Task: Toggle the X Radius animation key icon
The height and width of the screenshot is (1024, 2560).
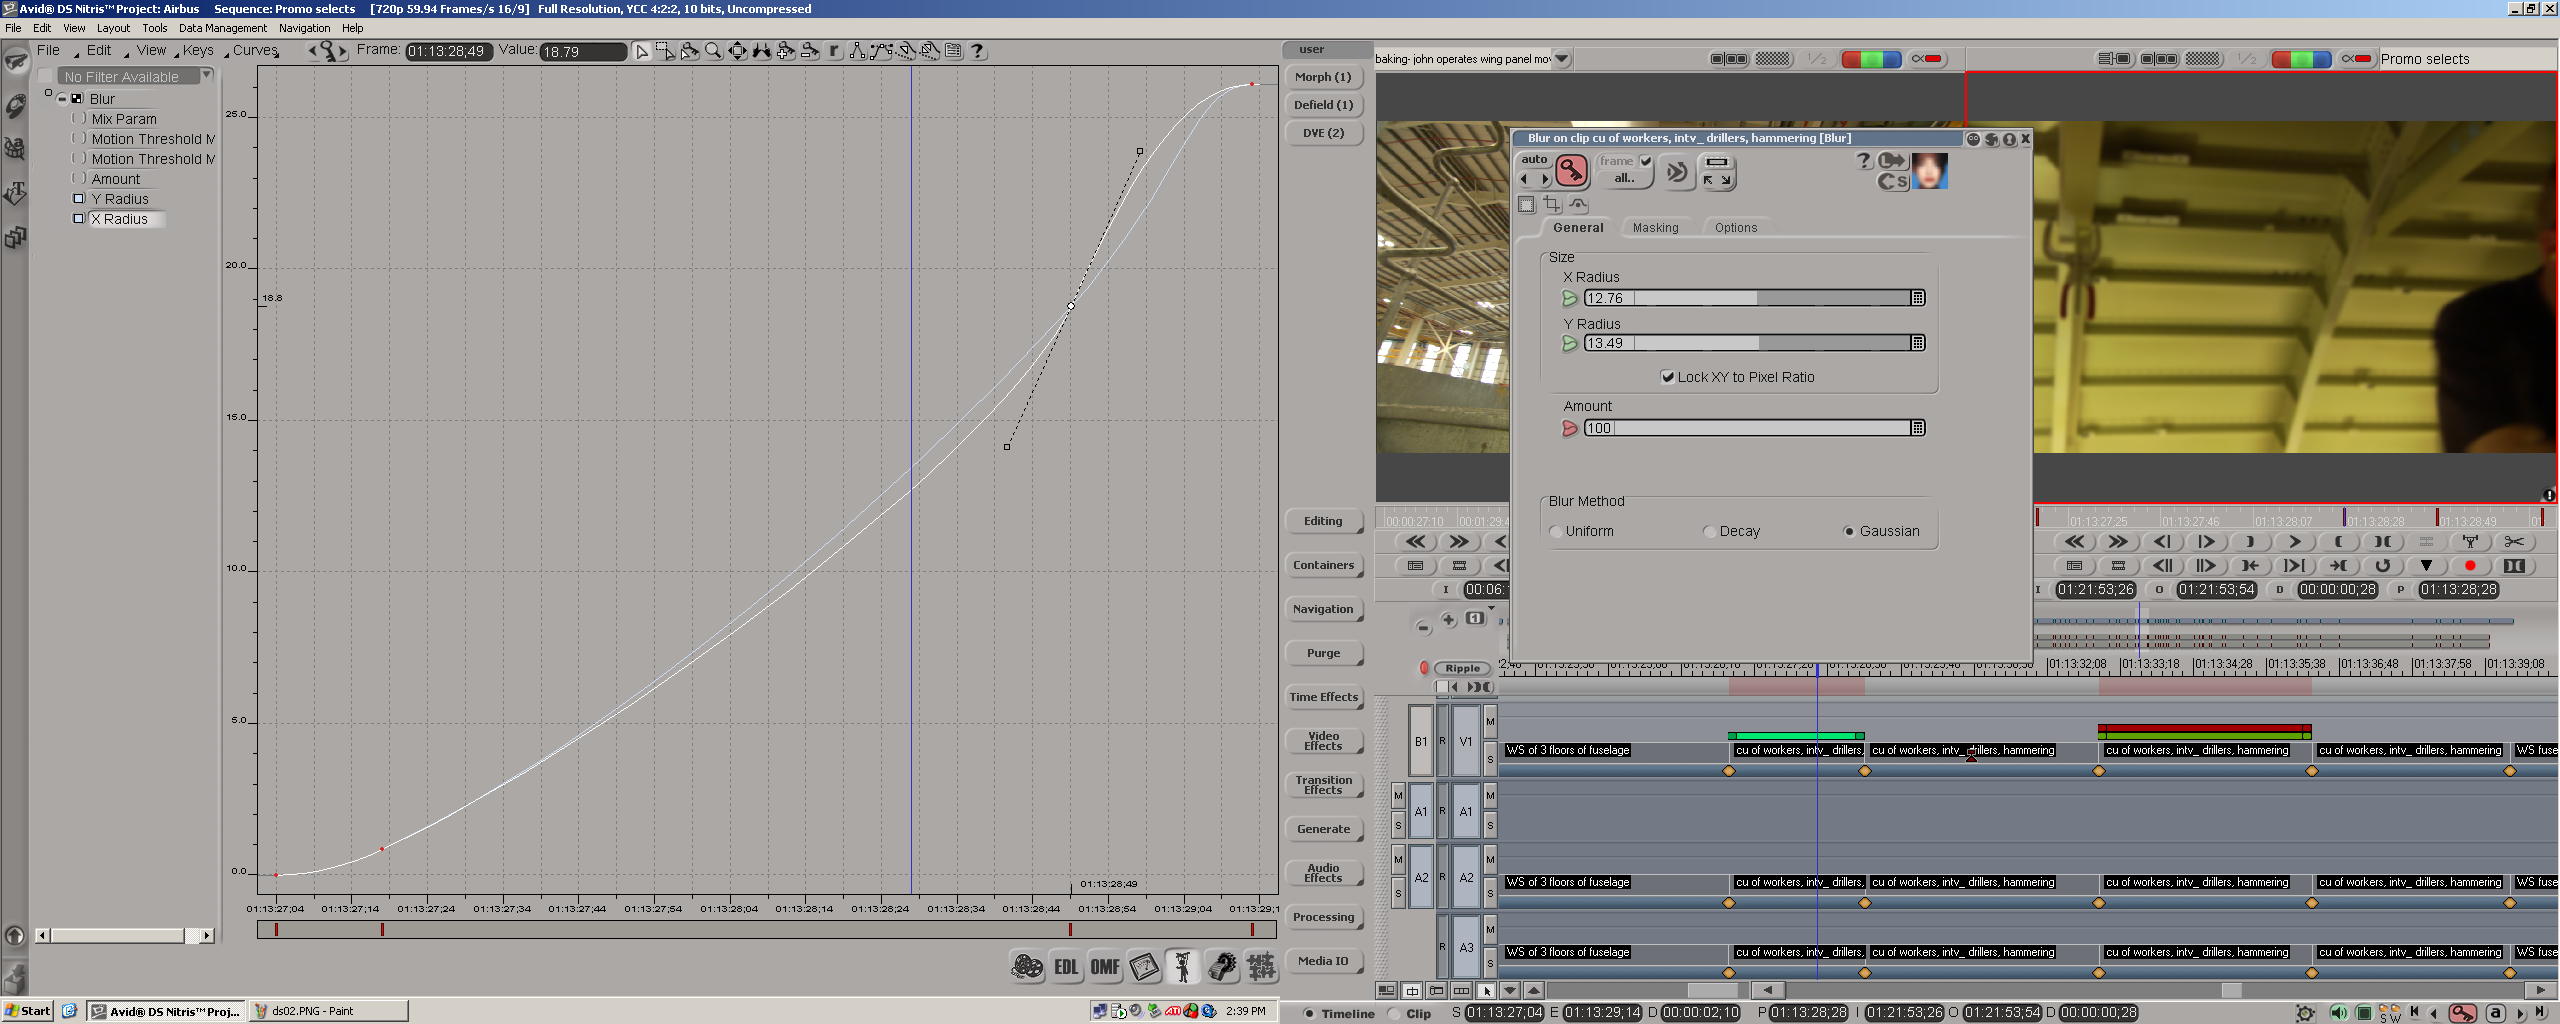Action: pos(1570,298)
